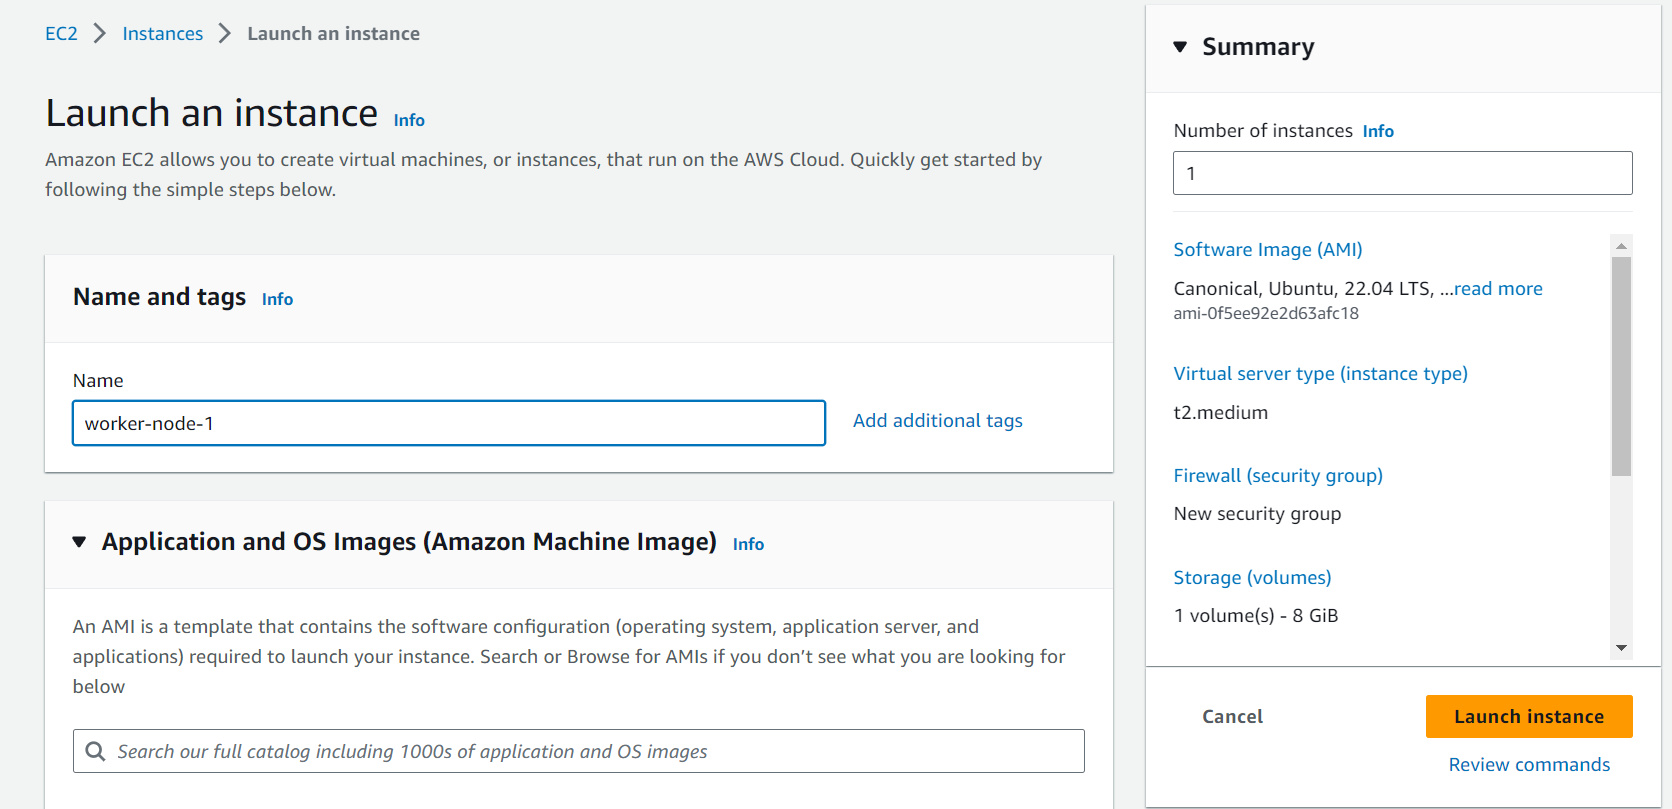
Task: Click Add additional tags
Action: tap(937, 421)
